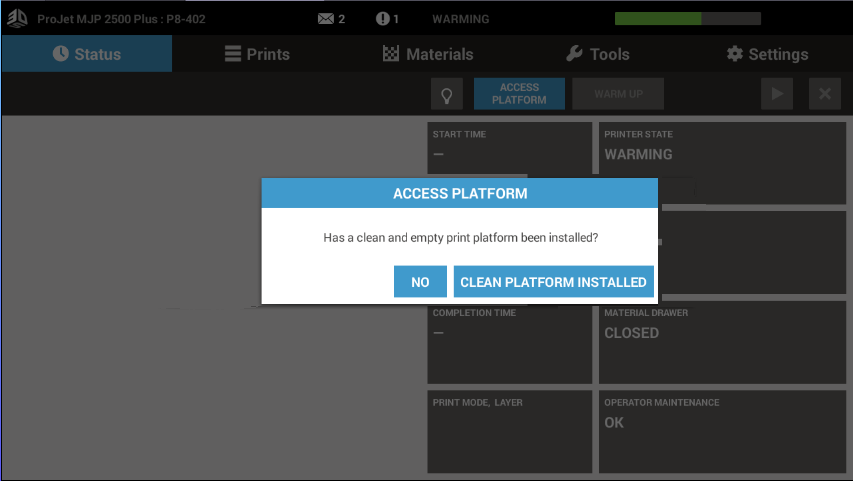Viewport: 853px width, 481px height.
Task: Click the Access Platform toolbar button
Action: point(519,94)
